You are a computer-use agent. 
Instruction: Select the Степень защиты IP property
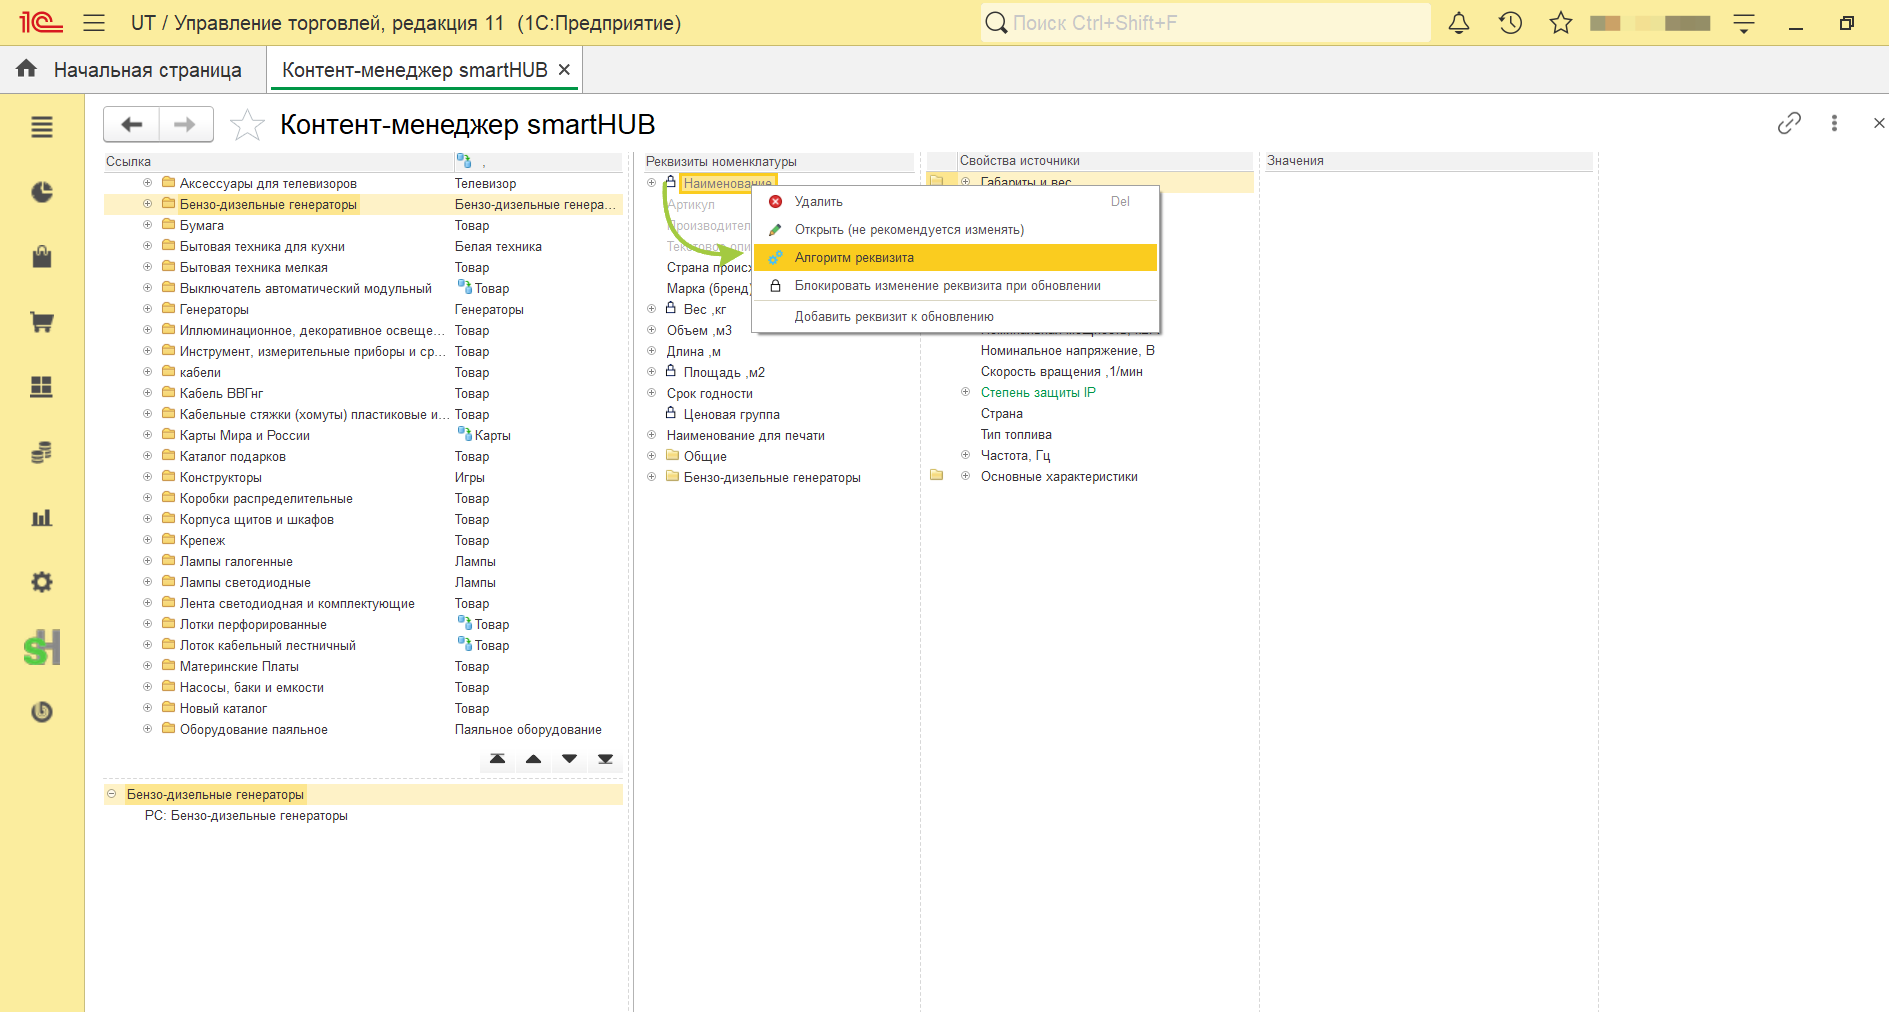click(x=1038, y=393)
